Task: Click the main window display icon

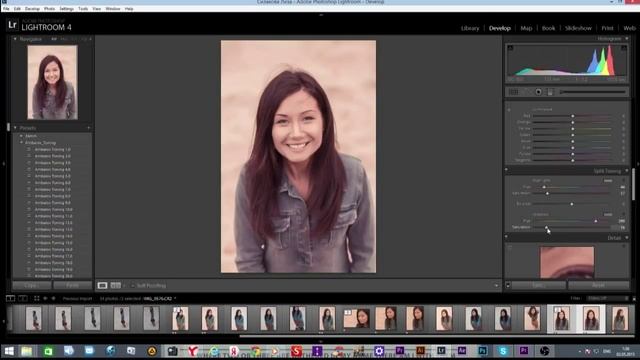Action: point(10,298)
